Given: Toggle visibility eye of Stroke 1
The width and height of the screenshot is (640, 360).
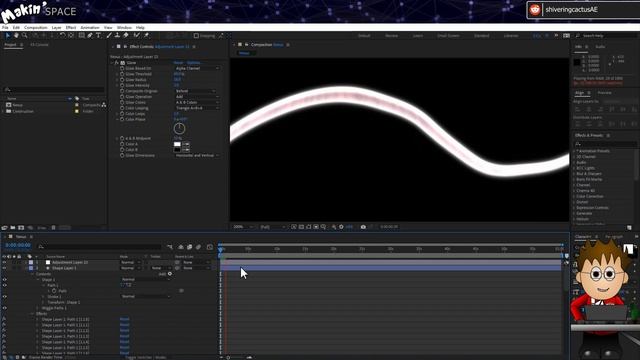Looking at the screenshot, I should pos(4,297).
